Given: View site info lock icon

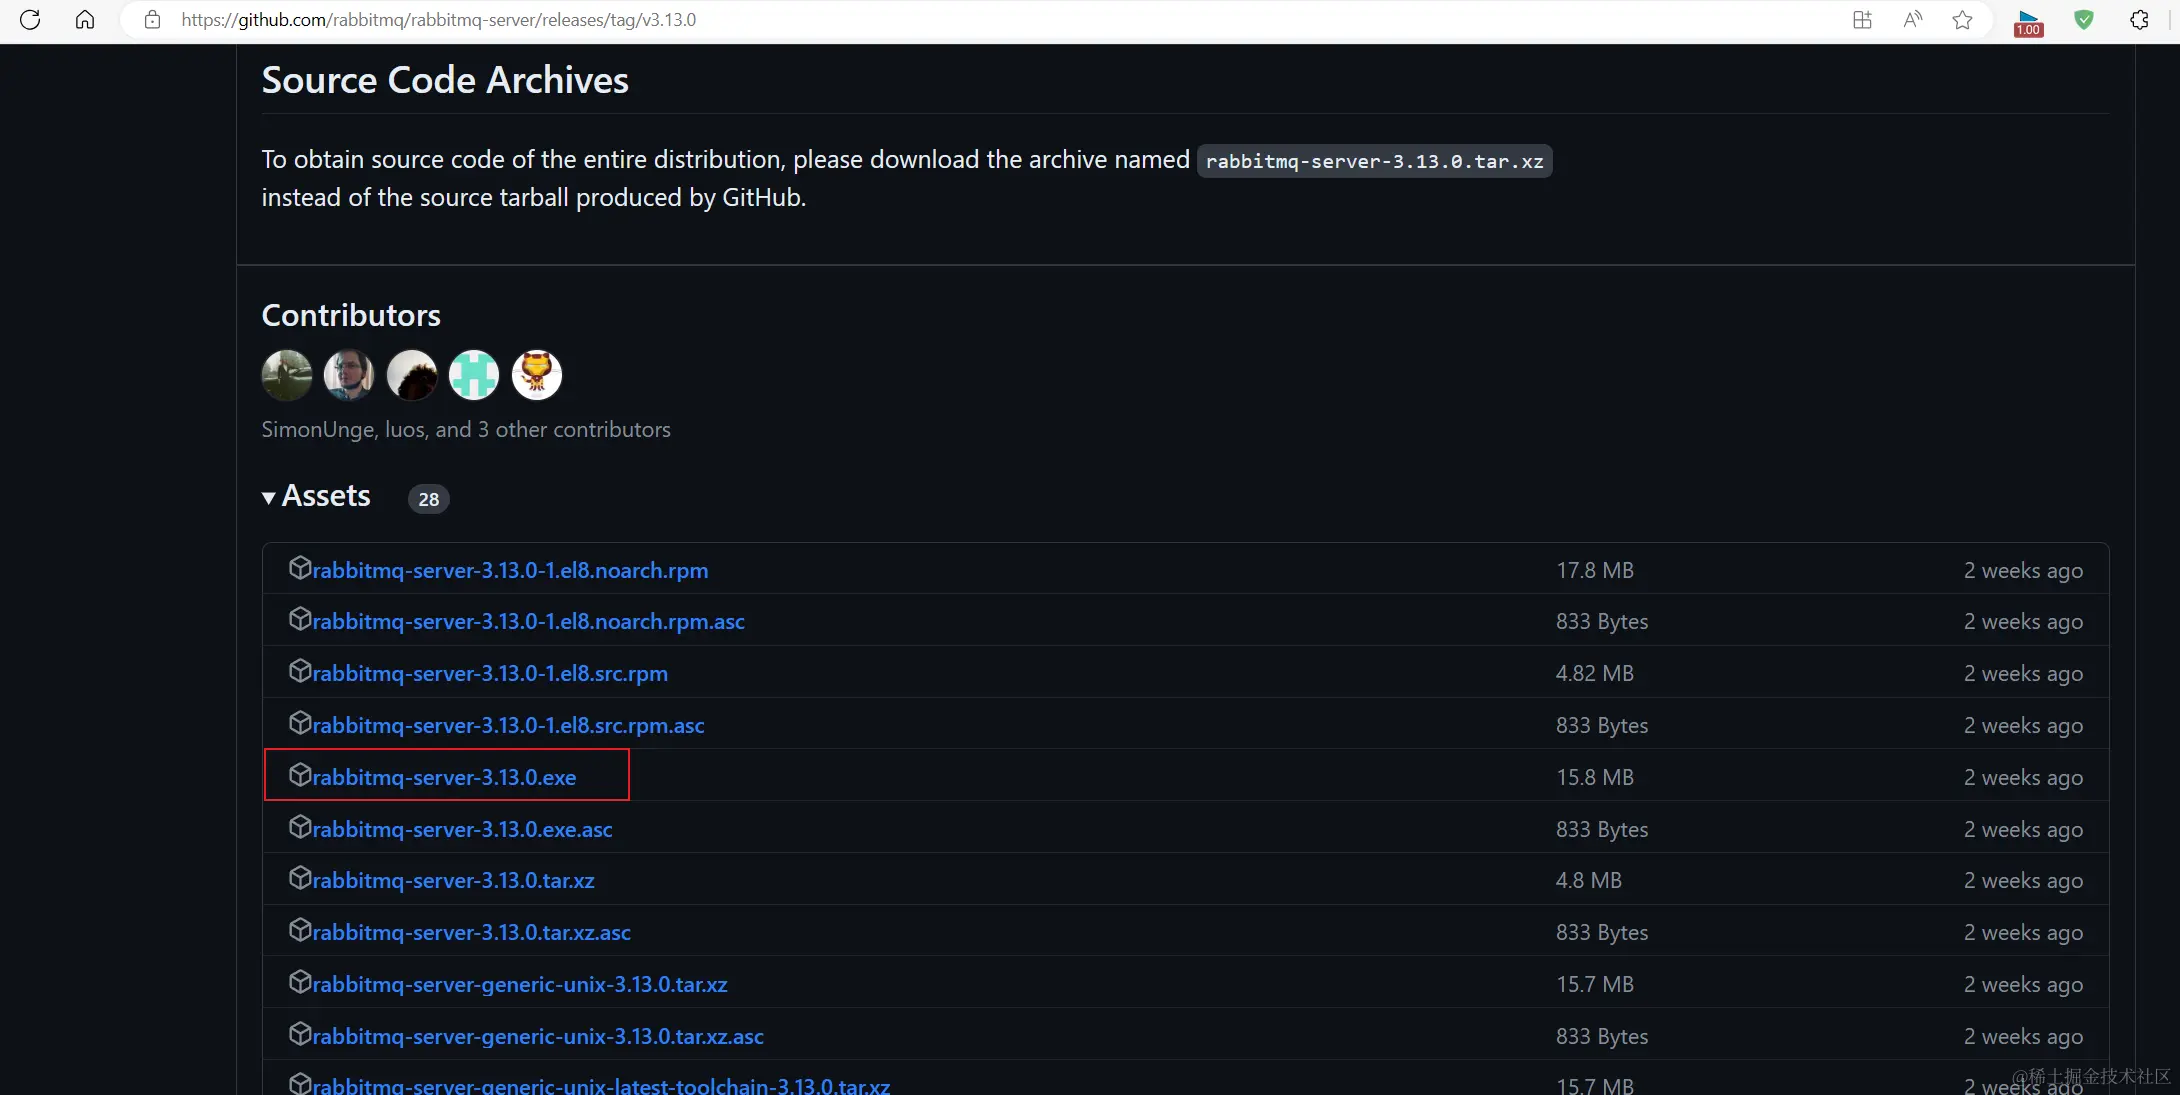Looking at the screenshot, I should point(152,20).
